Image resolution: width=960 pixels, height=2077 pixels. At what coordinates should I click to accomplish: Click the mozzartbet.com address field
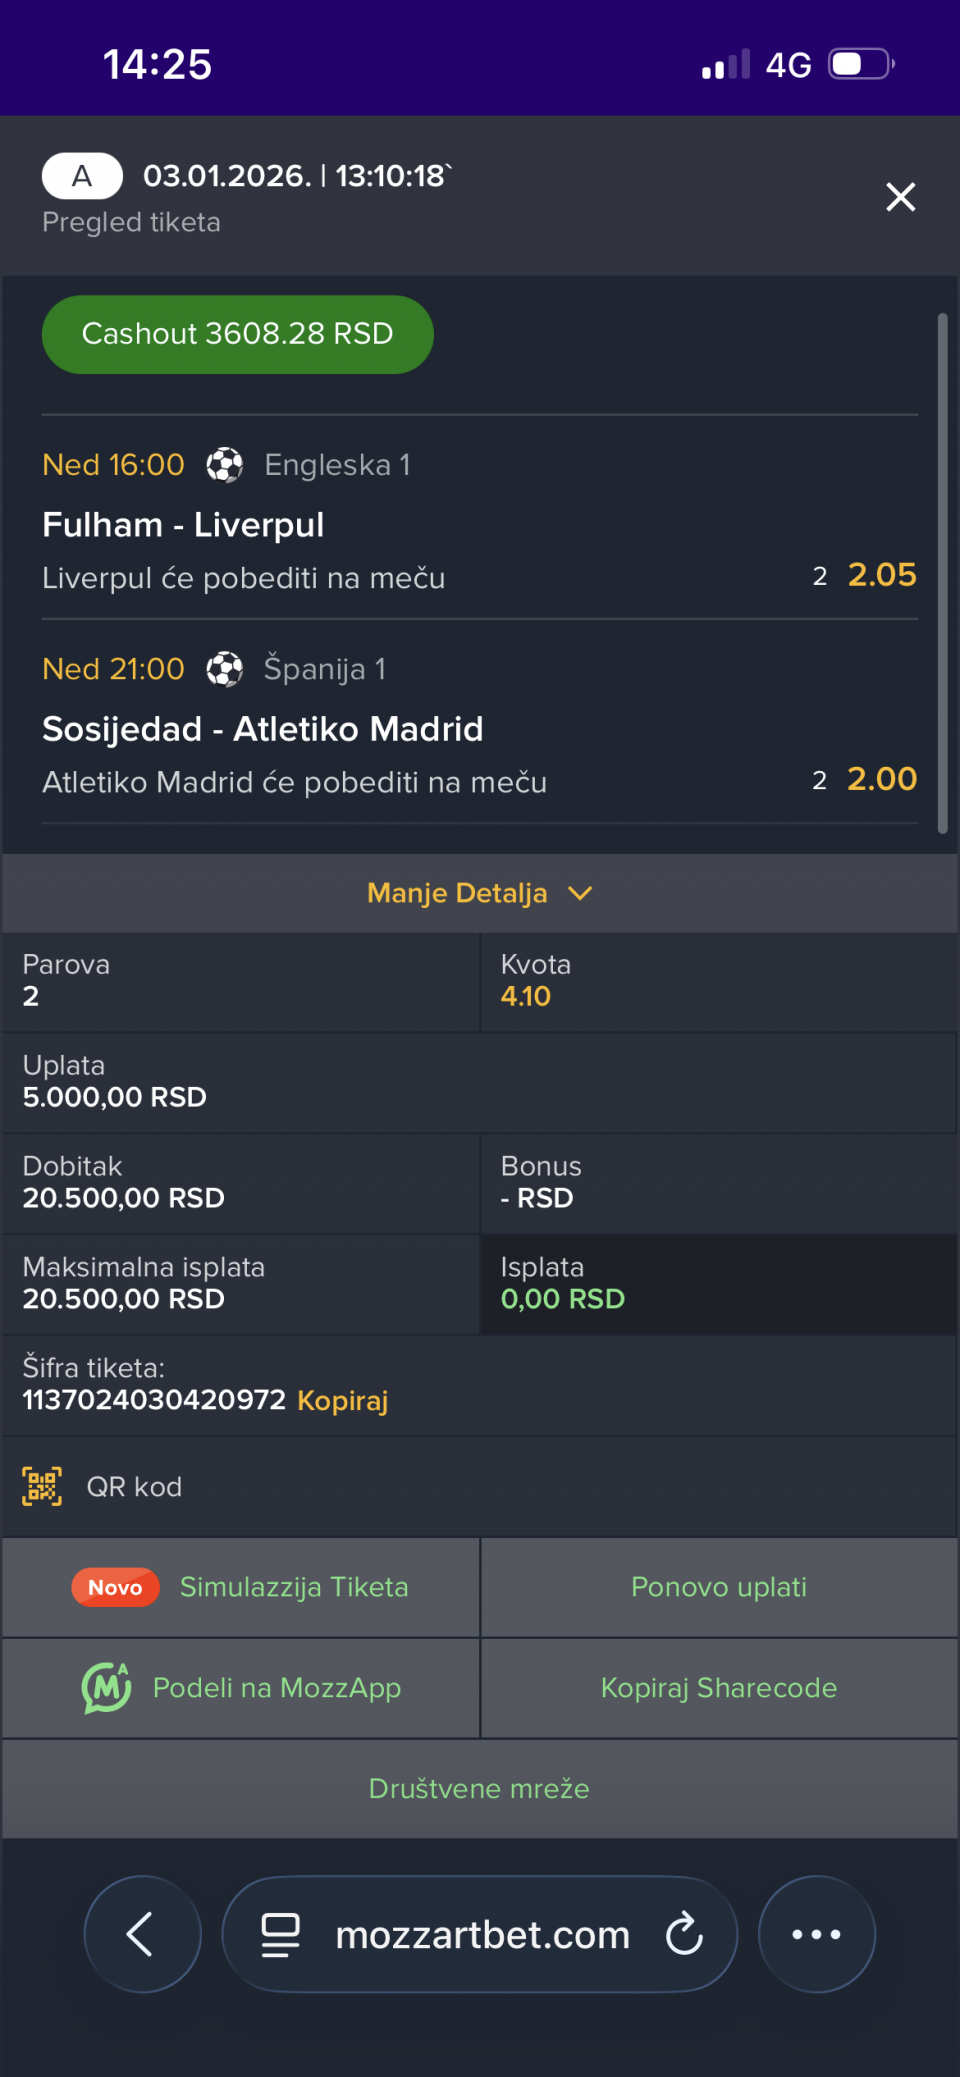pyautogui.click(x=482, y=1934)
